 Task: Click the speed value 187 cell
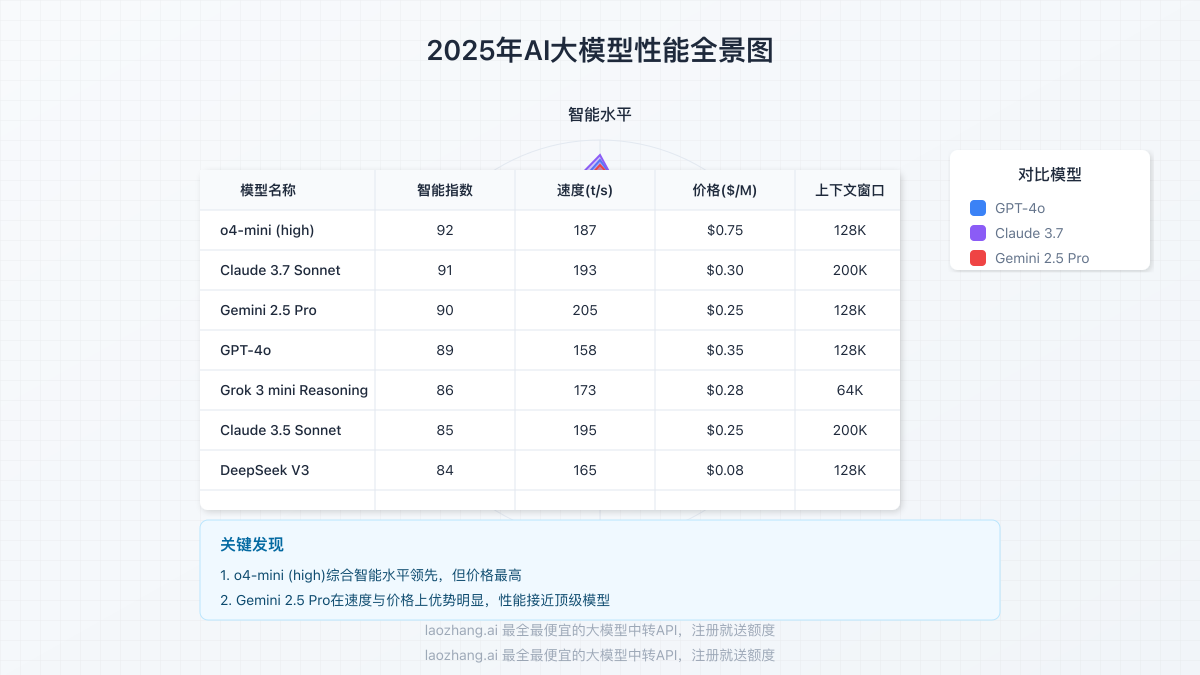585,230
